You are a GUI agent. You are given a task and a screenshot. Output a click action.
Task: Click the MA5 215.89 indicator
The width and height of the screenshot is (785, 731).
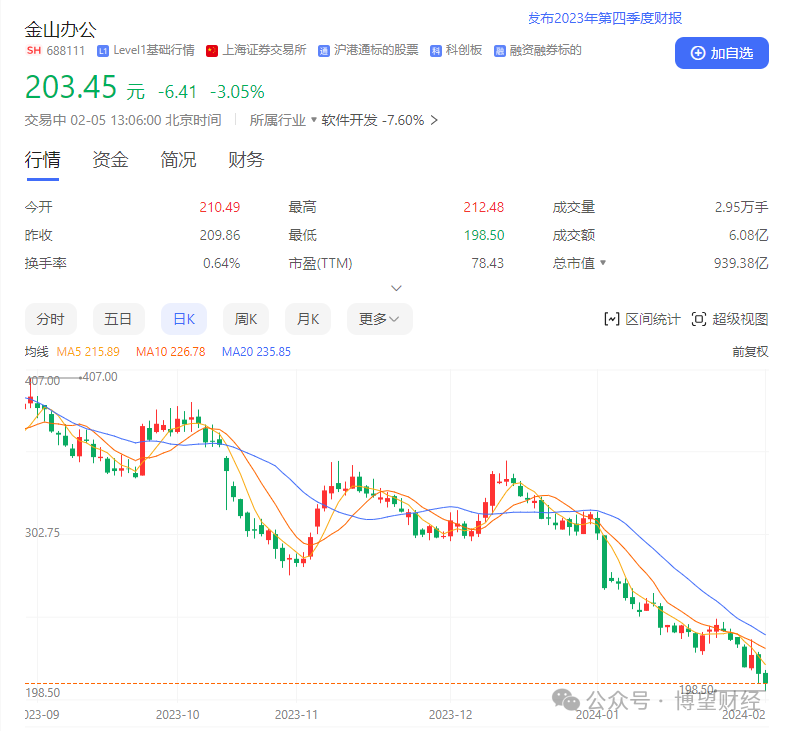coord(88,352)
